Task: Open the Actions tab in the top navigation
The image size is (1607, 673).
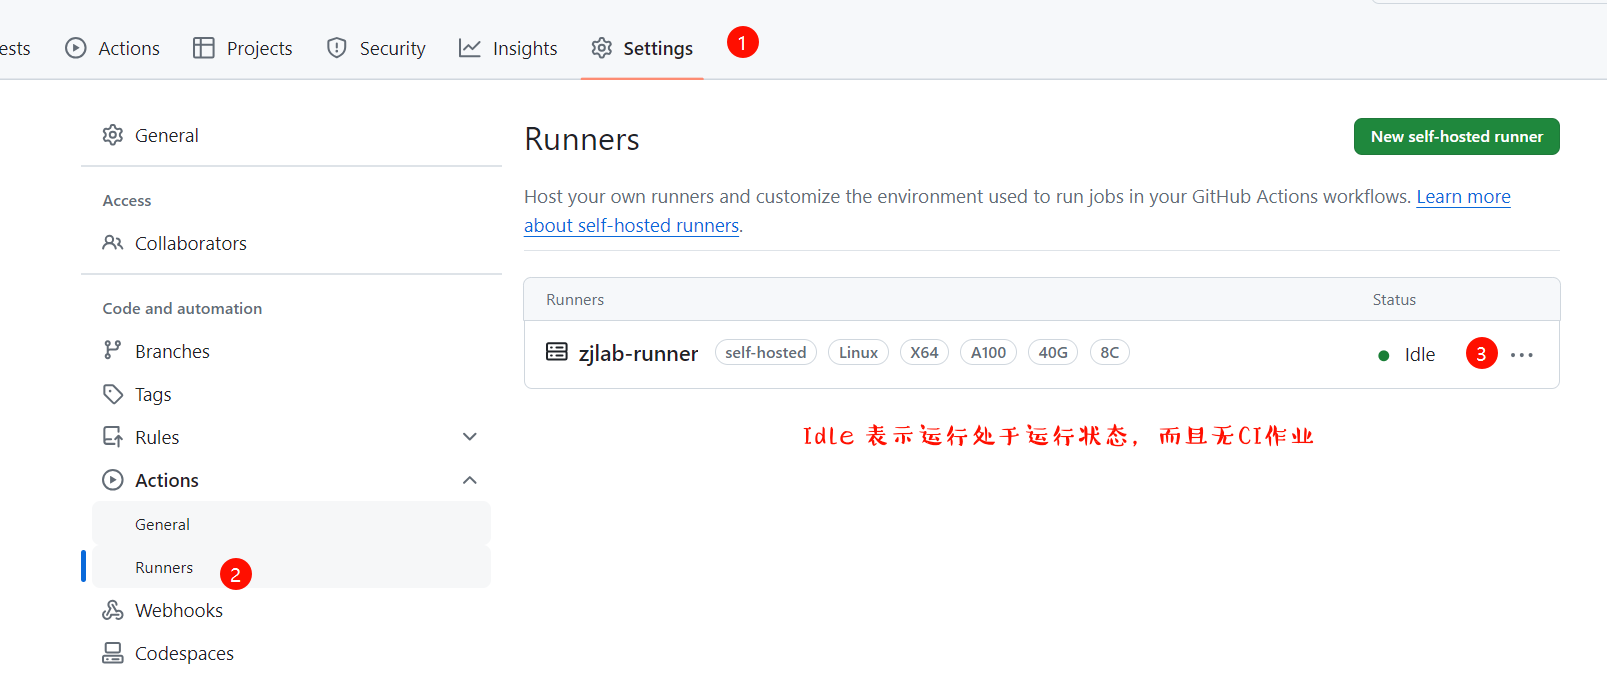Action: tap(112, 48)
